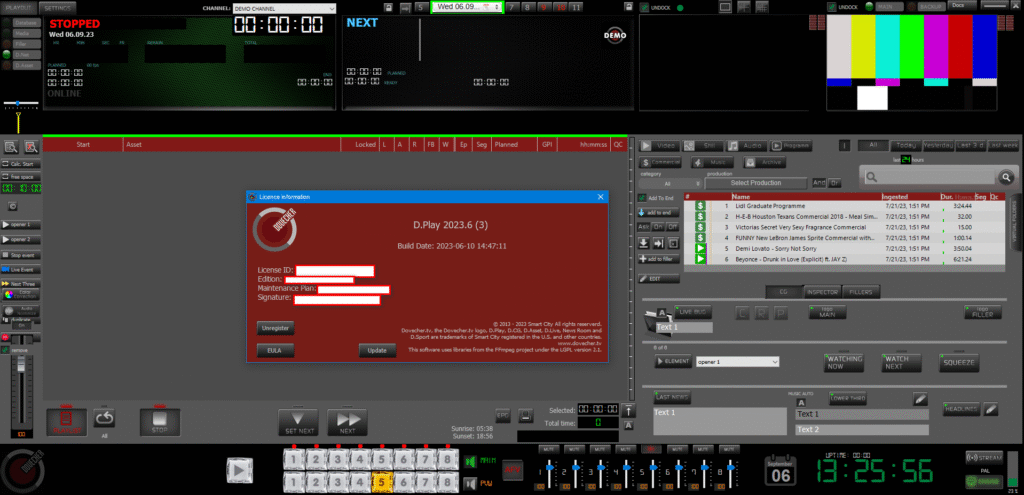Image resolution: width=1024 pixels, height=495 pixels.
Task: Toggle the And filter button beside production
Action: click(818, 183)
